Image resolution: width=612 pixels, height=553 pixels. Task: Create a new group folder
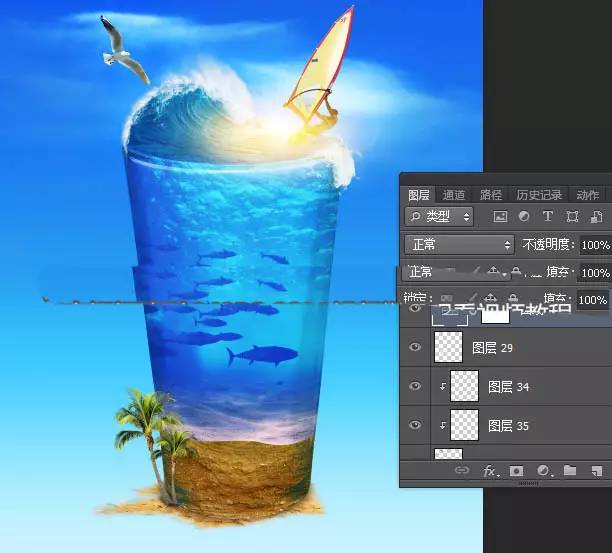click(x=570, y=470)
